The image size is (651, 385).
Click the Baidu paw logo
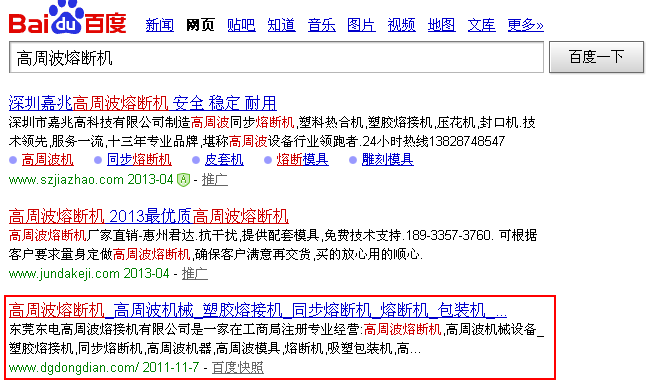tap(67, 18)
